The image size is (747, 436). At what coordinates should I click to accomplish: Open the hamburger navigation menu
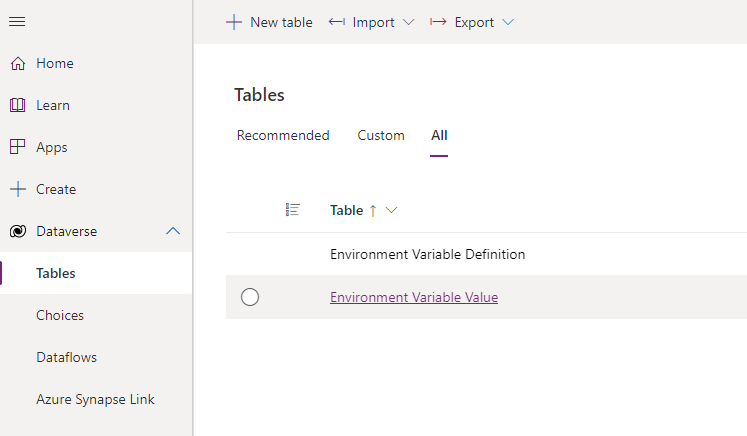(17, 21)
